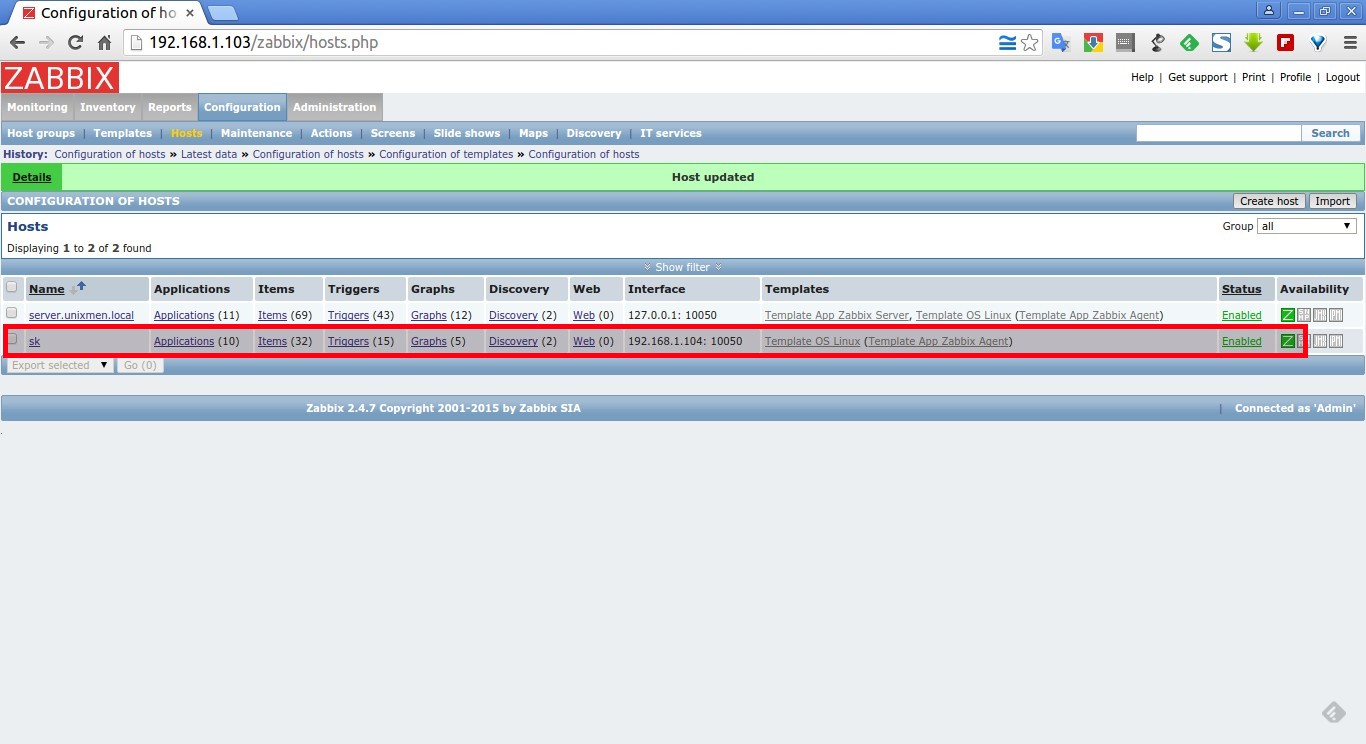Click the Chrome user profile icon

pyautogui.click(x=1269, y=10)
